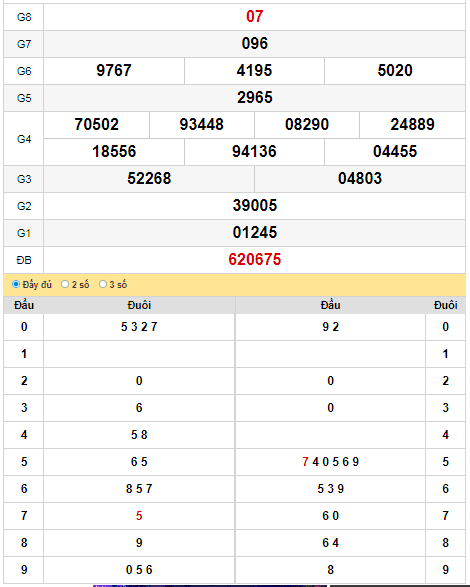Click the special prize number 620675
This screenshot has height=587, width=470.
255,259
